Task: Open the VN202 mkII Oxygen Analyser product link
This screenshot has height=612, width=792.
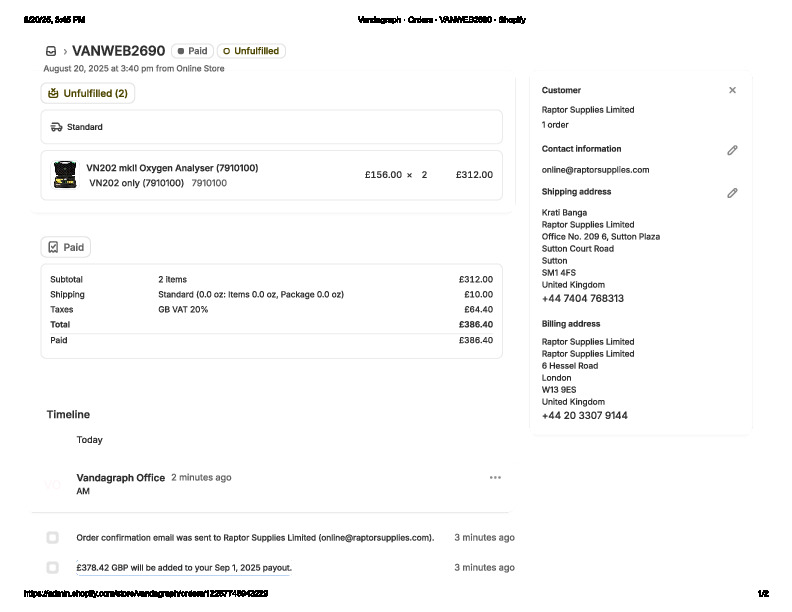Action: click(171, 168)
